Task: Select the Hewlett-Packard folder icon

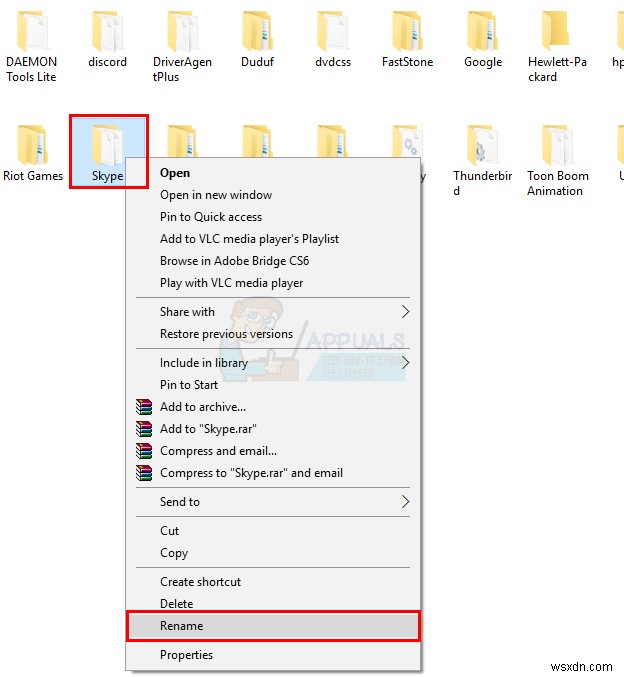Action: click(557, 31)
